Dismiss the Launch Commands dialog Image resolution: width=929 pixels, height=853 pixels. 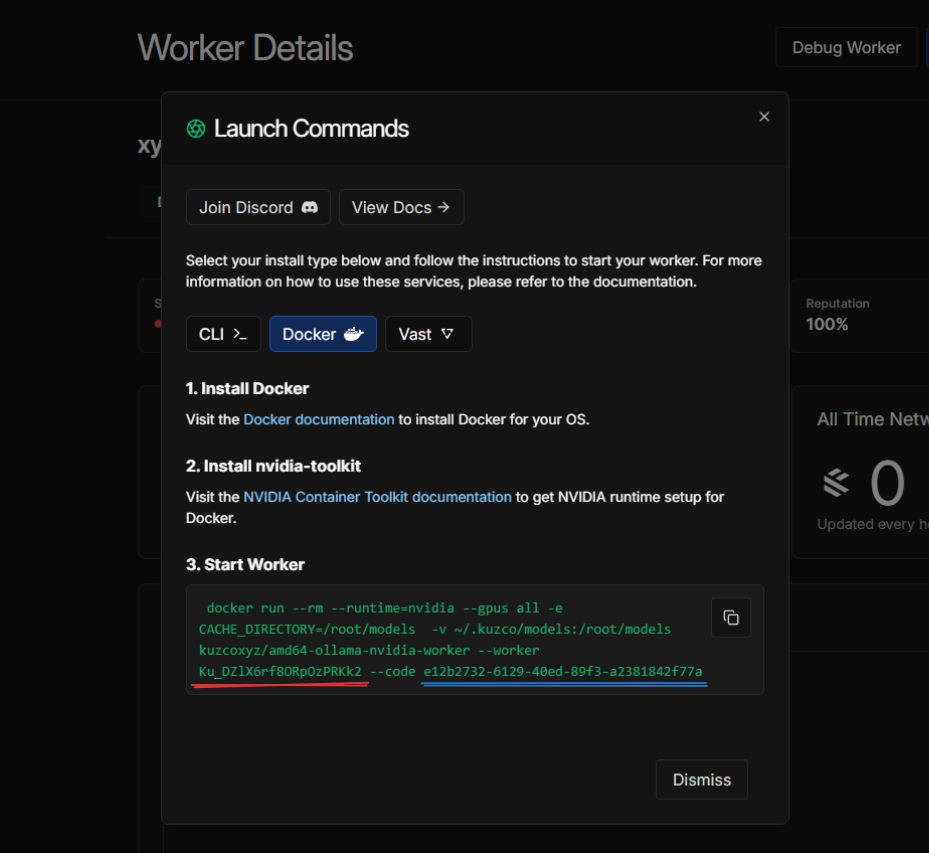[x=701, y=780]
